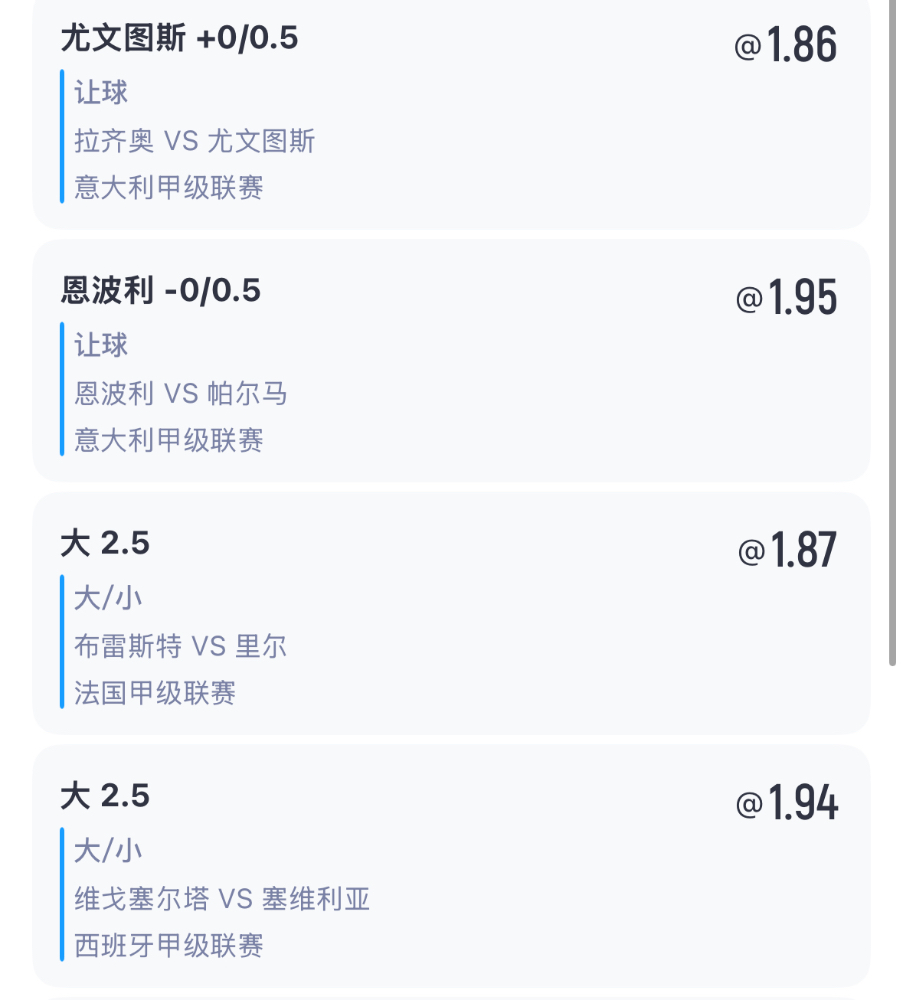This screenshot has width=903, height=1000.
Task: Click the 让球 label under 尤文图斯
Action: tap(101, 92)
